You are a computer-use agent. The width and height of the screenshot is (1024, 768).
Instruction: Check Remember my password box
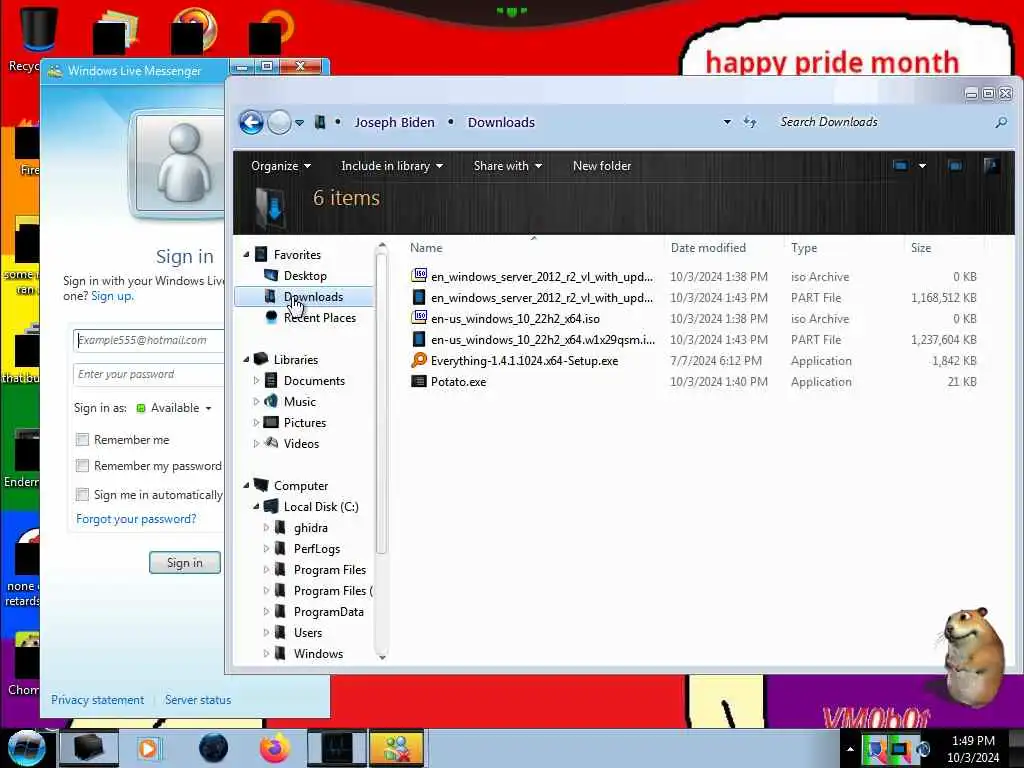click(82, 466)
